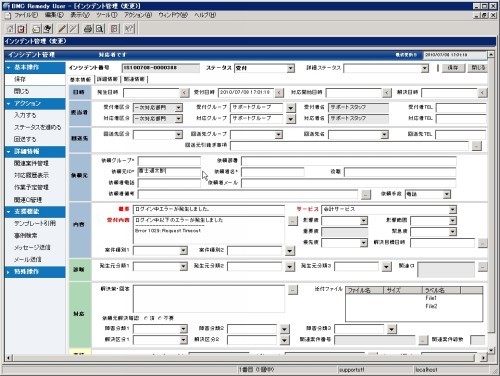Click the print preview magnifier icon

click(x=99, y=29)
